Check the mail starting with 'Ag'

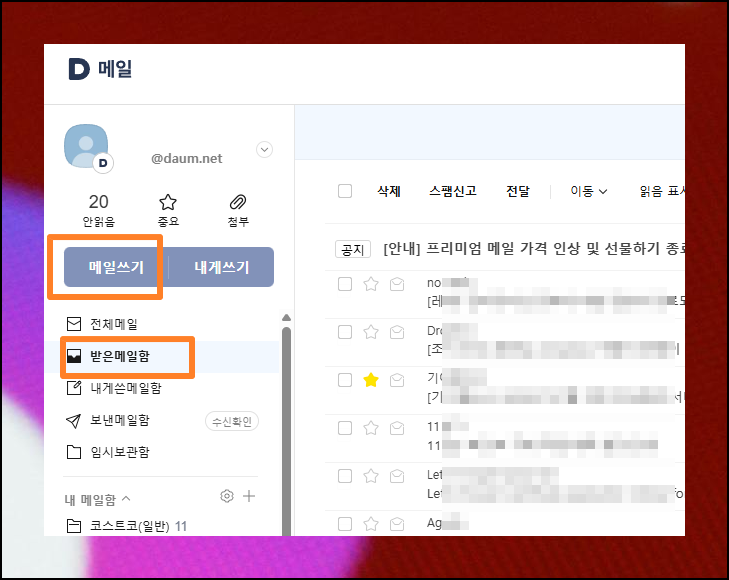[x=345, y=524]
